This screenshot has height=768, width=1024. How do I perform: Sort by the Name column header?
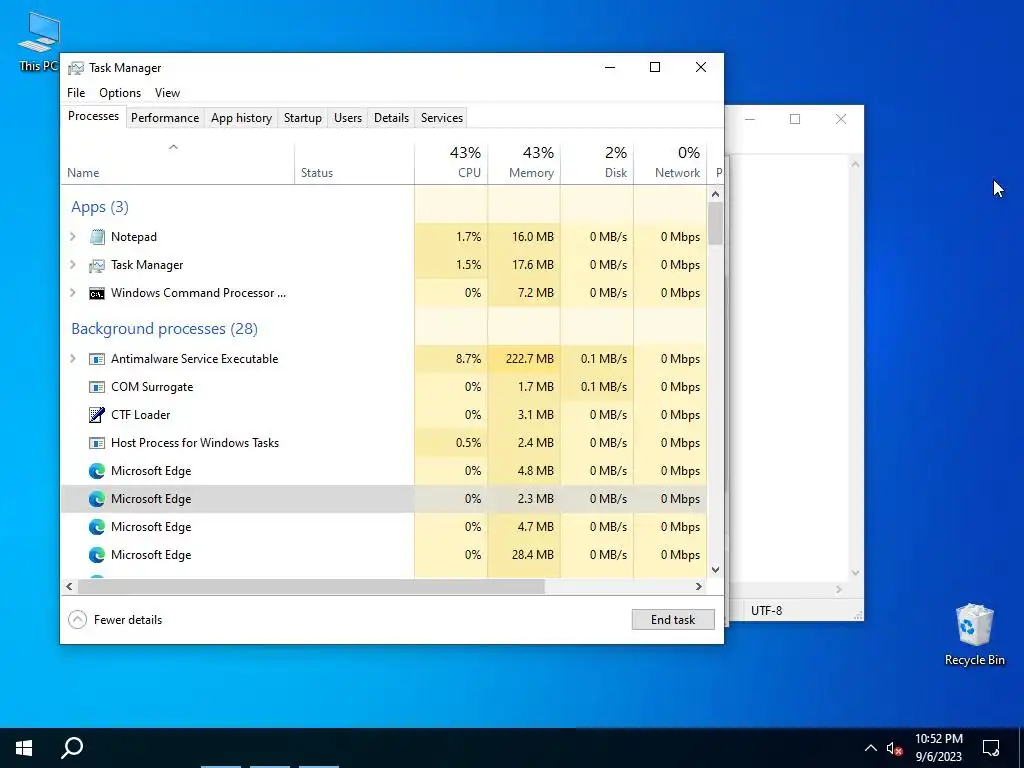tap(177, 163)
